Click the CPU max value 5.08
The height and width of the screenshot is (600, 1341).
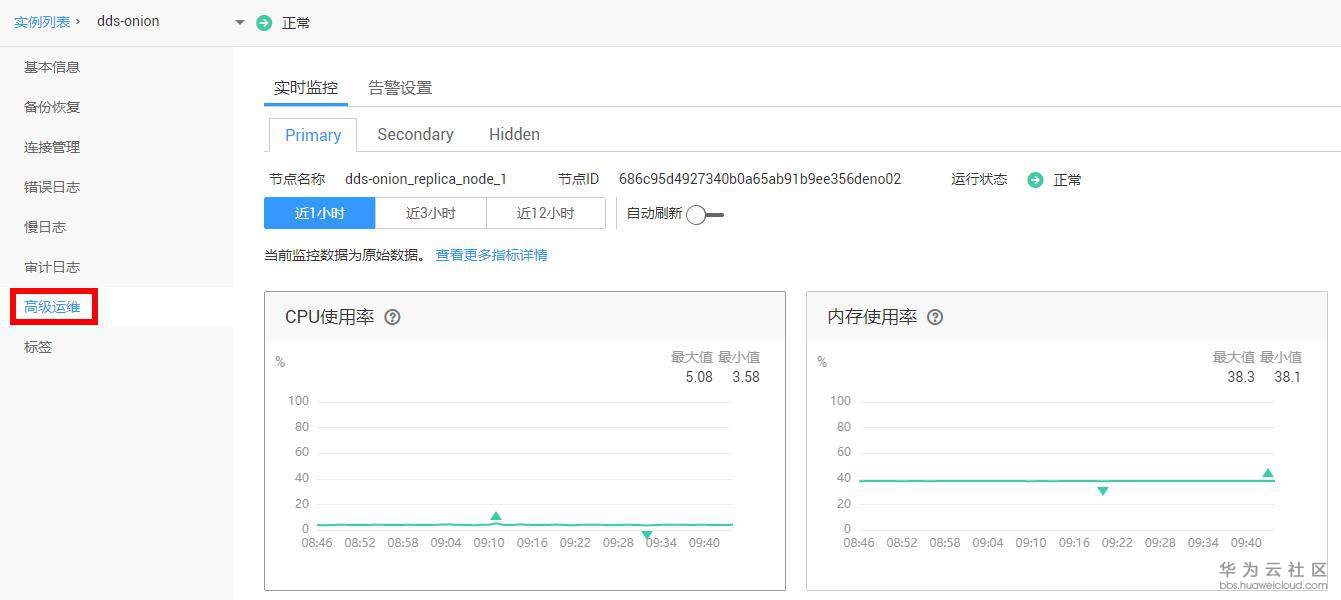(699, 377)
